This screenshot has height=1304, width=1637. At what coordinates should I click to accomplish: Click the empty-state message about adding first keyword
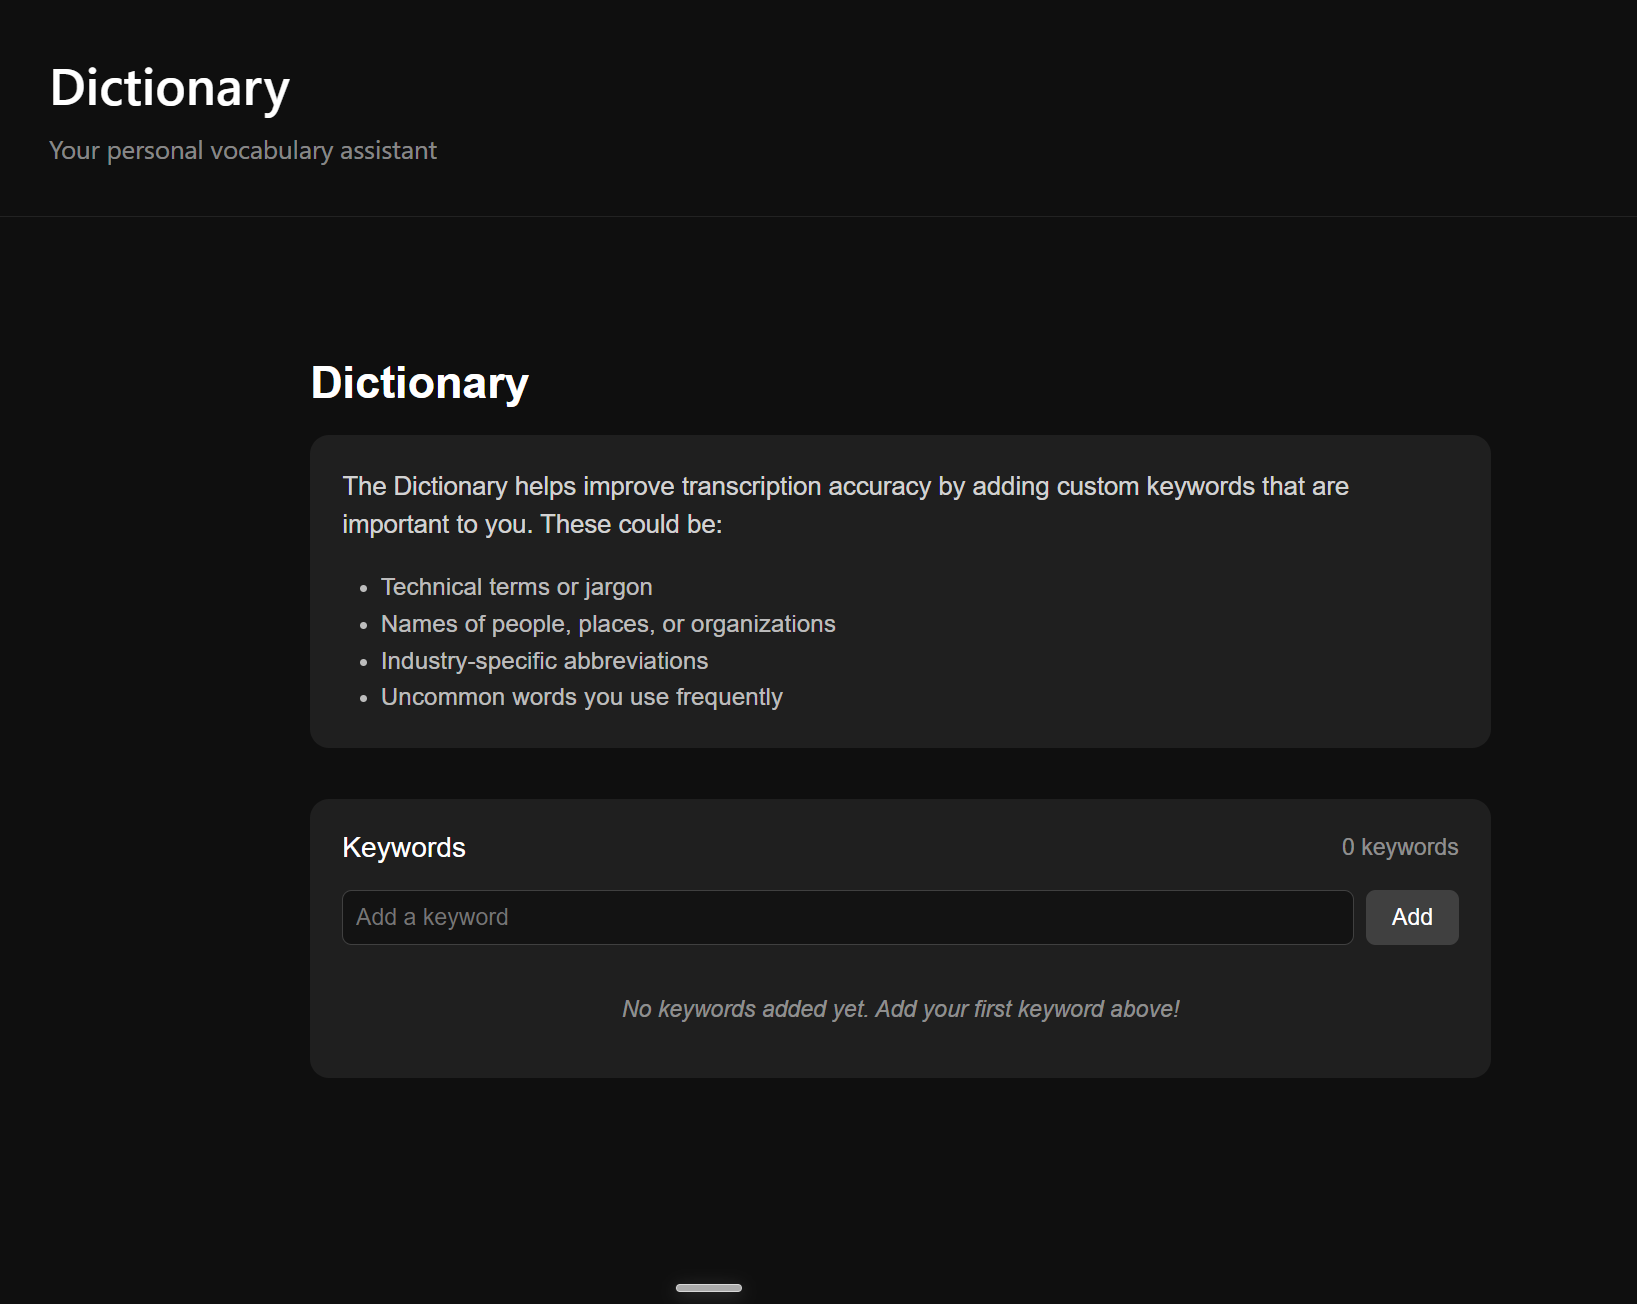tap(899, 1009)
